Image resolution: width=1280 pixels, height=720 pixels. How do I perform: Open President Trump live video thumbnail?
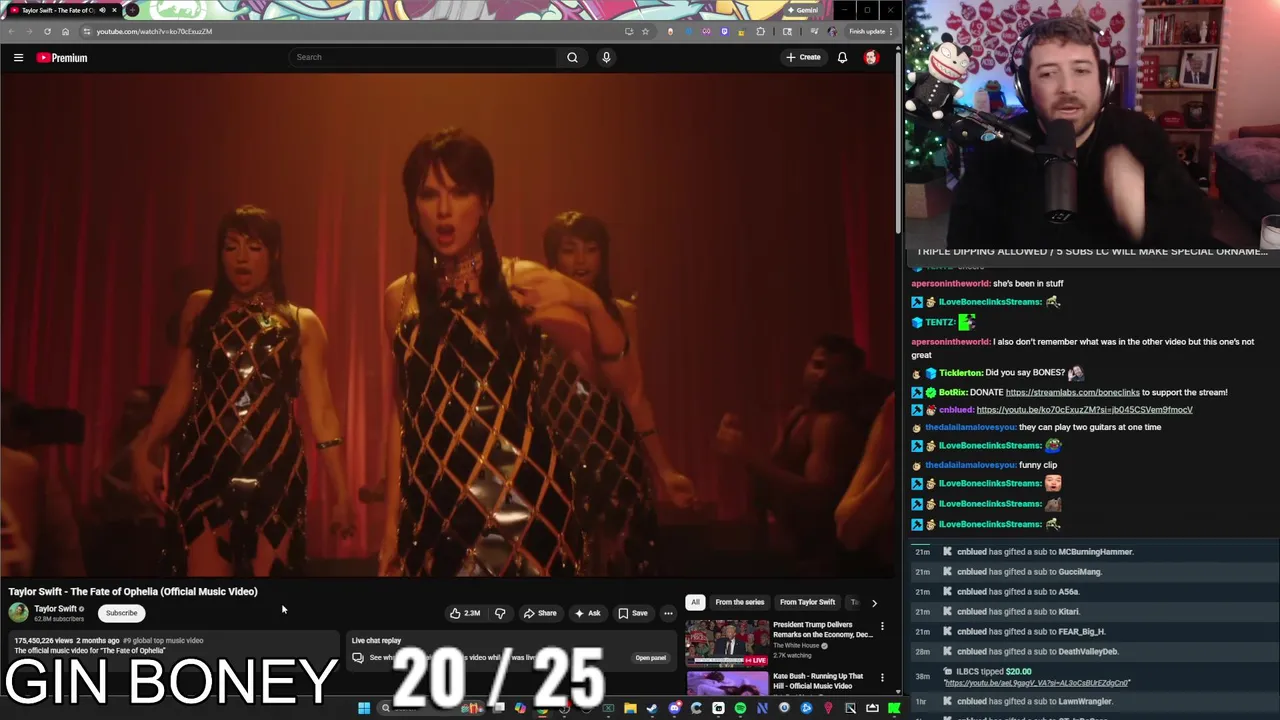727,643
